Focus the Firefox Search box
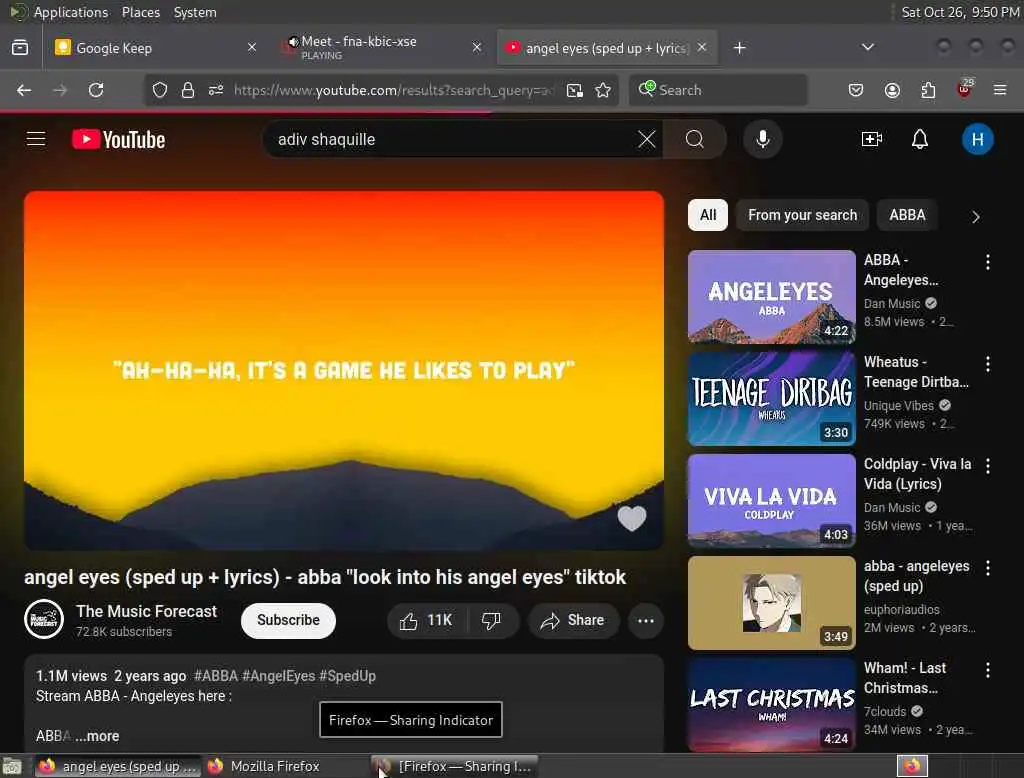1024x778 pixels. [x=718, y=90]
